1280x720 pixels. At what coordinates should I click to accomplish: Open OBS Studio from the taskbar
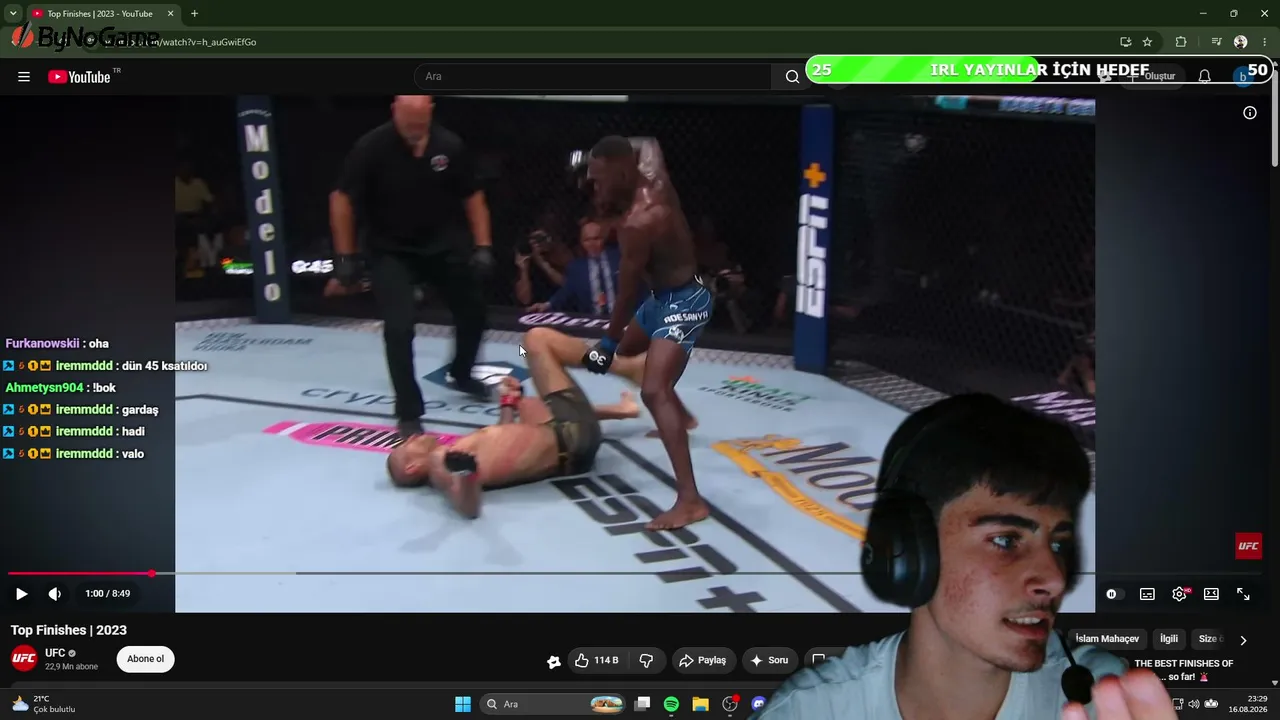730,704
